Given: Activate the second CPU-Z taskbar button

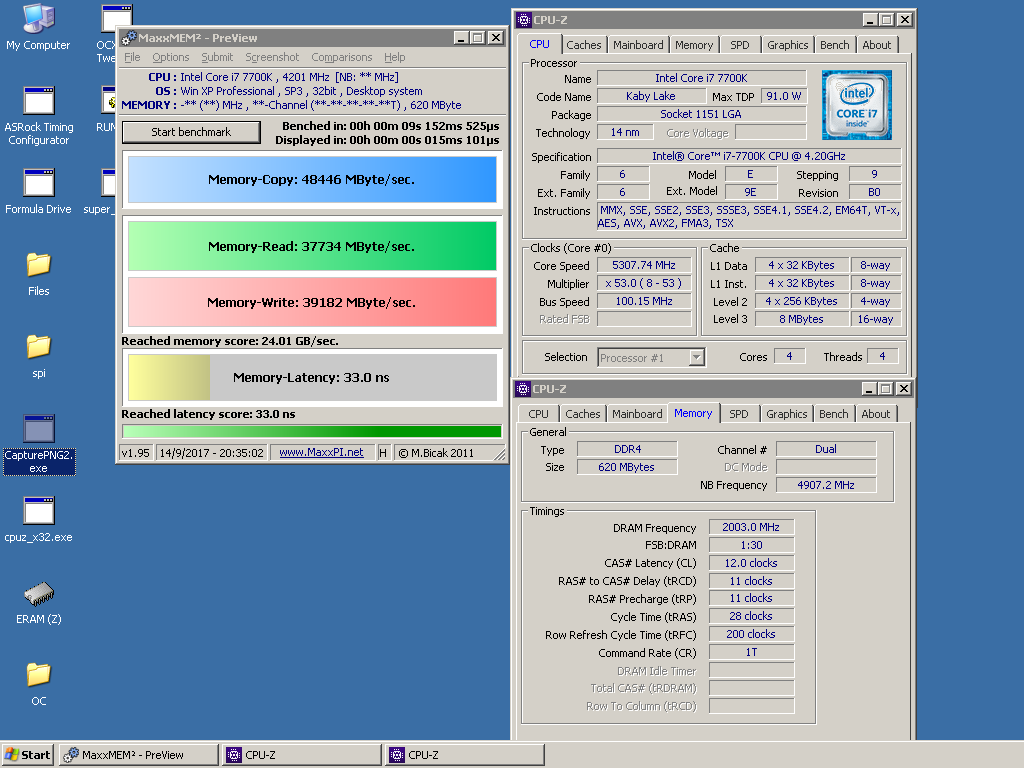Looking at the screenshot, I should coord(465,755).
